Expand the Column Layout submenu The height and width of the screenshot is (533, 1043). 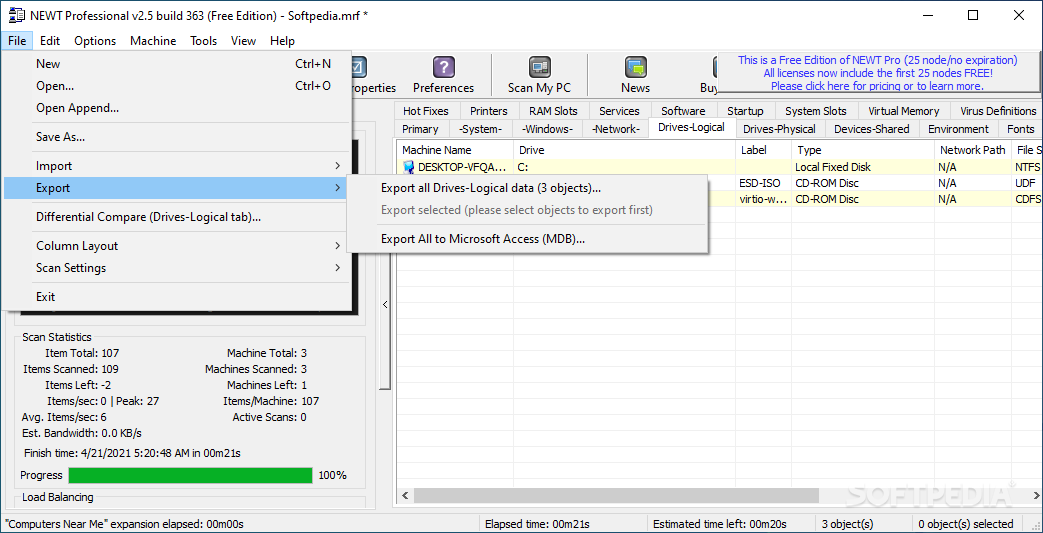pos(176,246)
